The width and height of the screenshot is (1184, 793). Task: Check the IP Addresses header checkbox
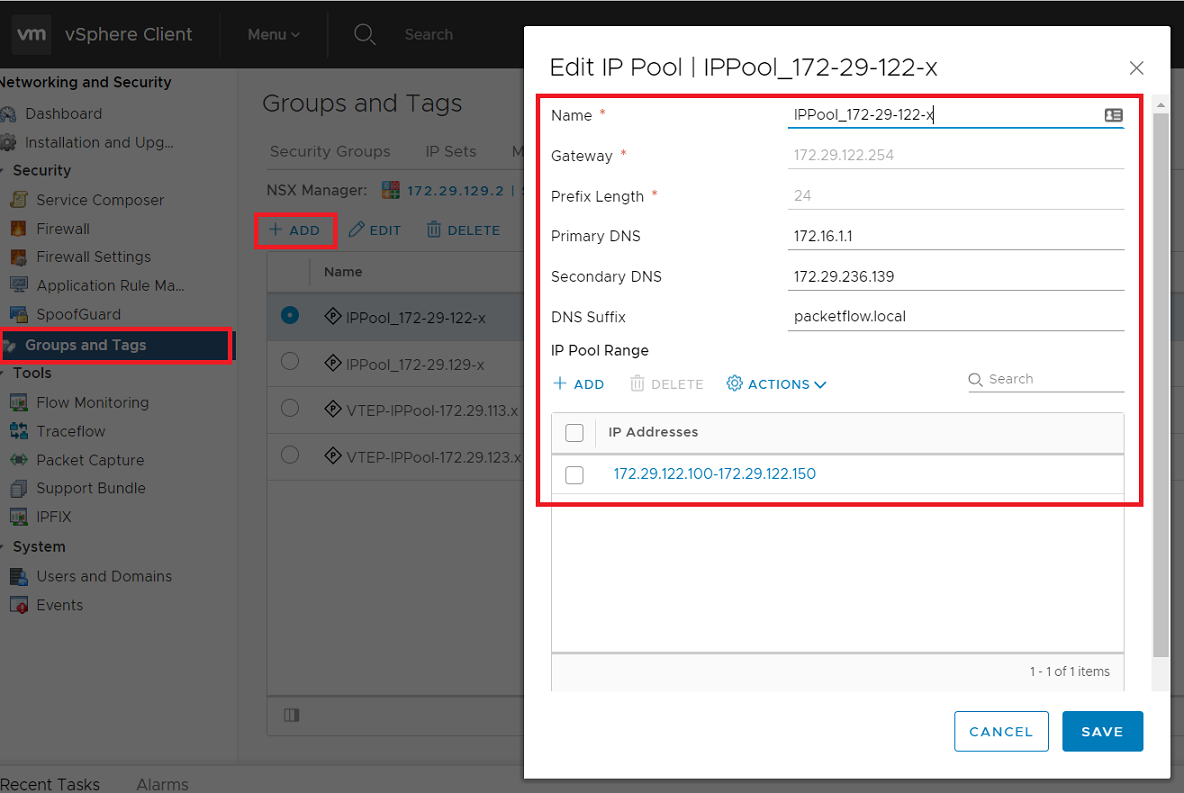coord(575,433)
